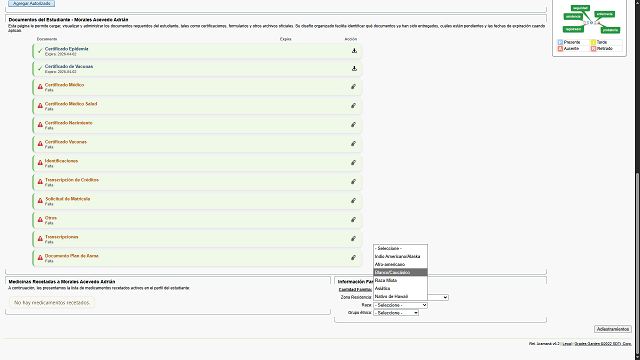Image resolution: width=640 pixels, height=360 pixels.
Task: Open the Legal link in footer
Action: tap(567, 344)
